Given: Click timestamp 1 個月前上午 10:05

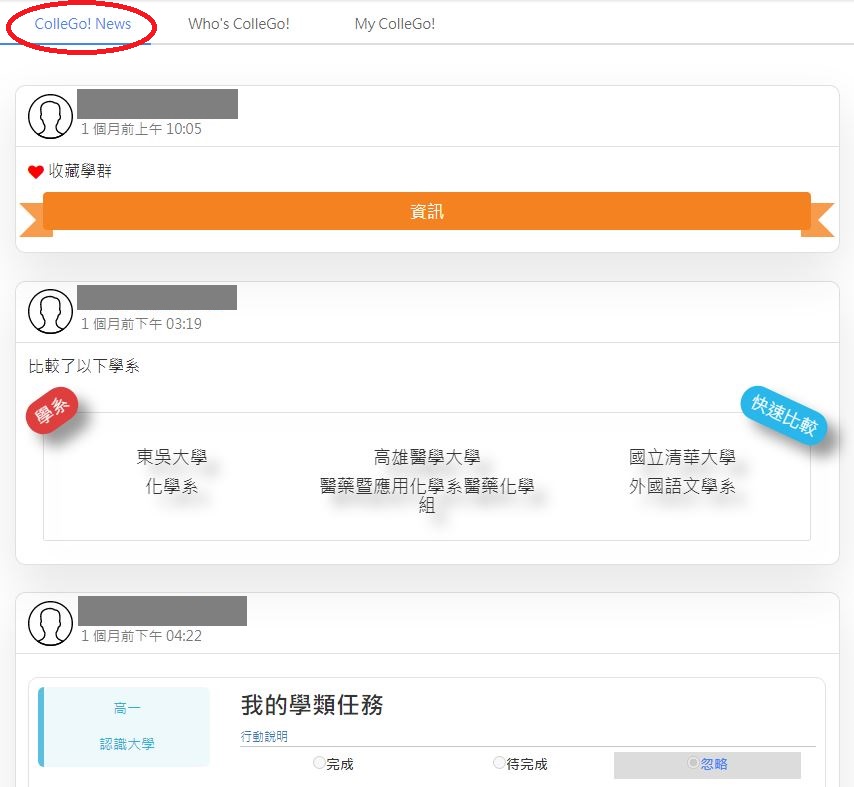Looking at the screenshot, I should (x=141, y=129).
